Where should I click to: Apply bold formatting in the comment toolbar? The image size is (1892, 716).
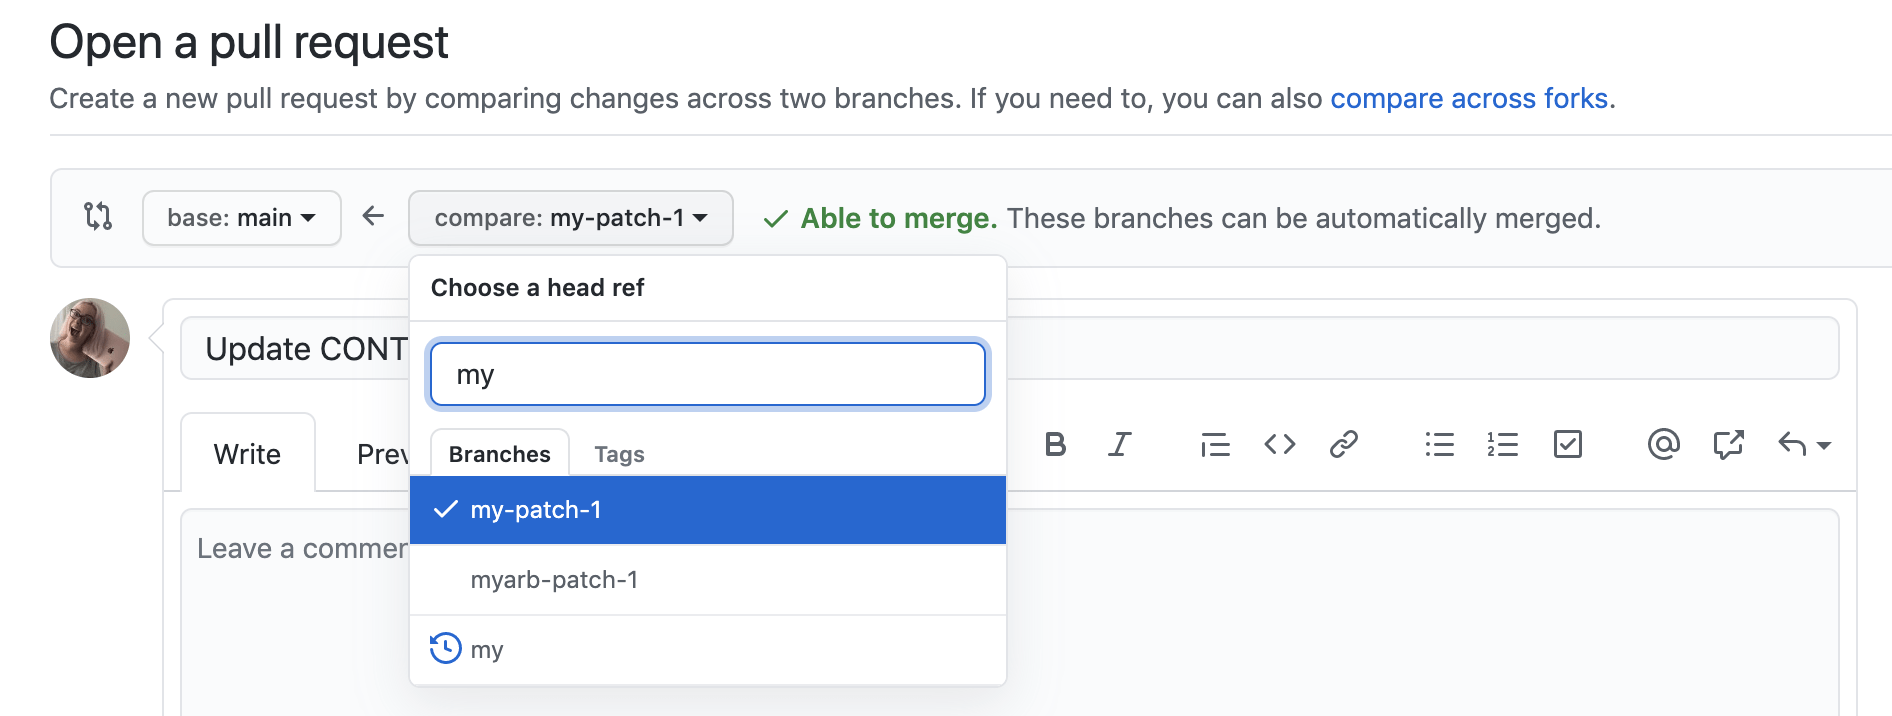click(1055, 445)
